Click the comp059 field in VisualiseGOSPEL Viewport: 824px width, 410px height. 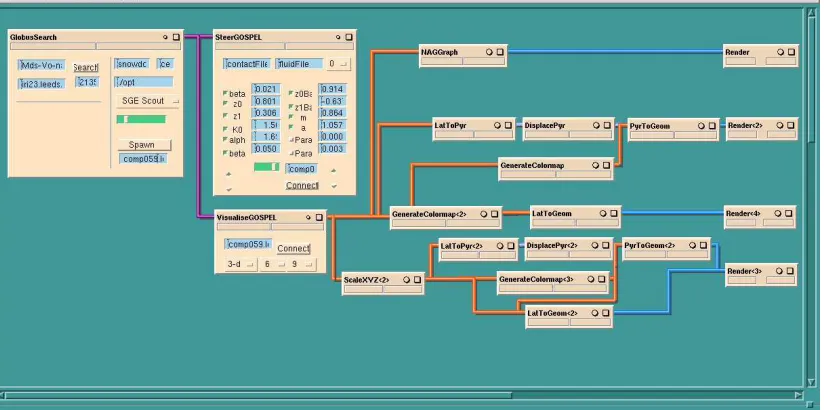pos(248,244)
